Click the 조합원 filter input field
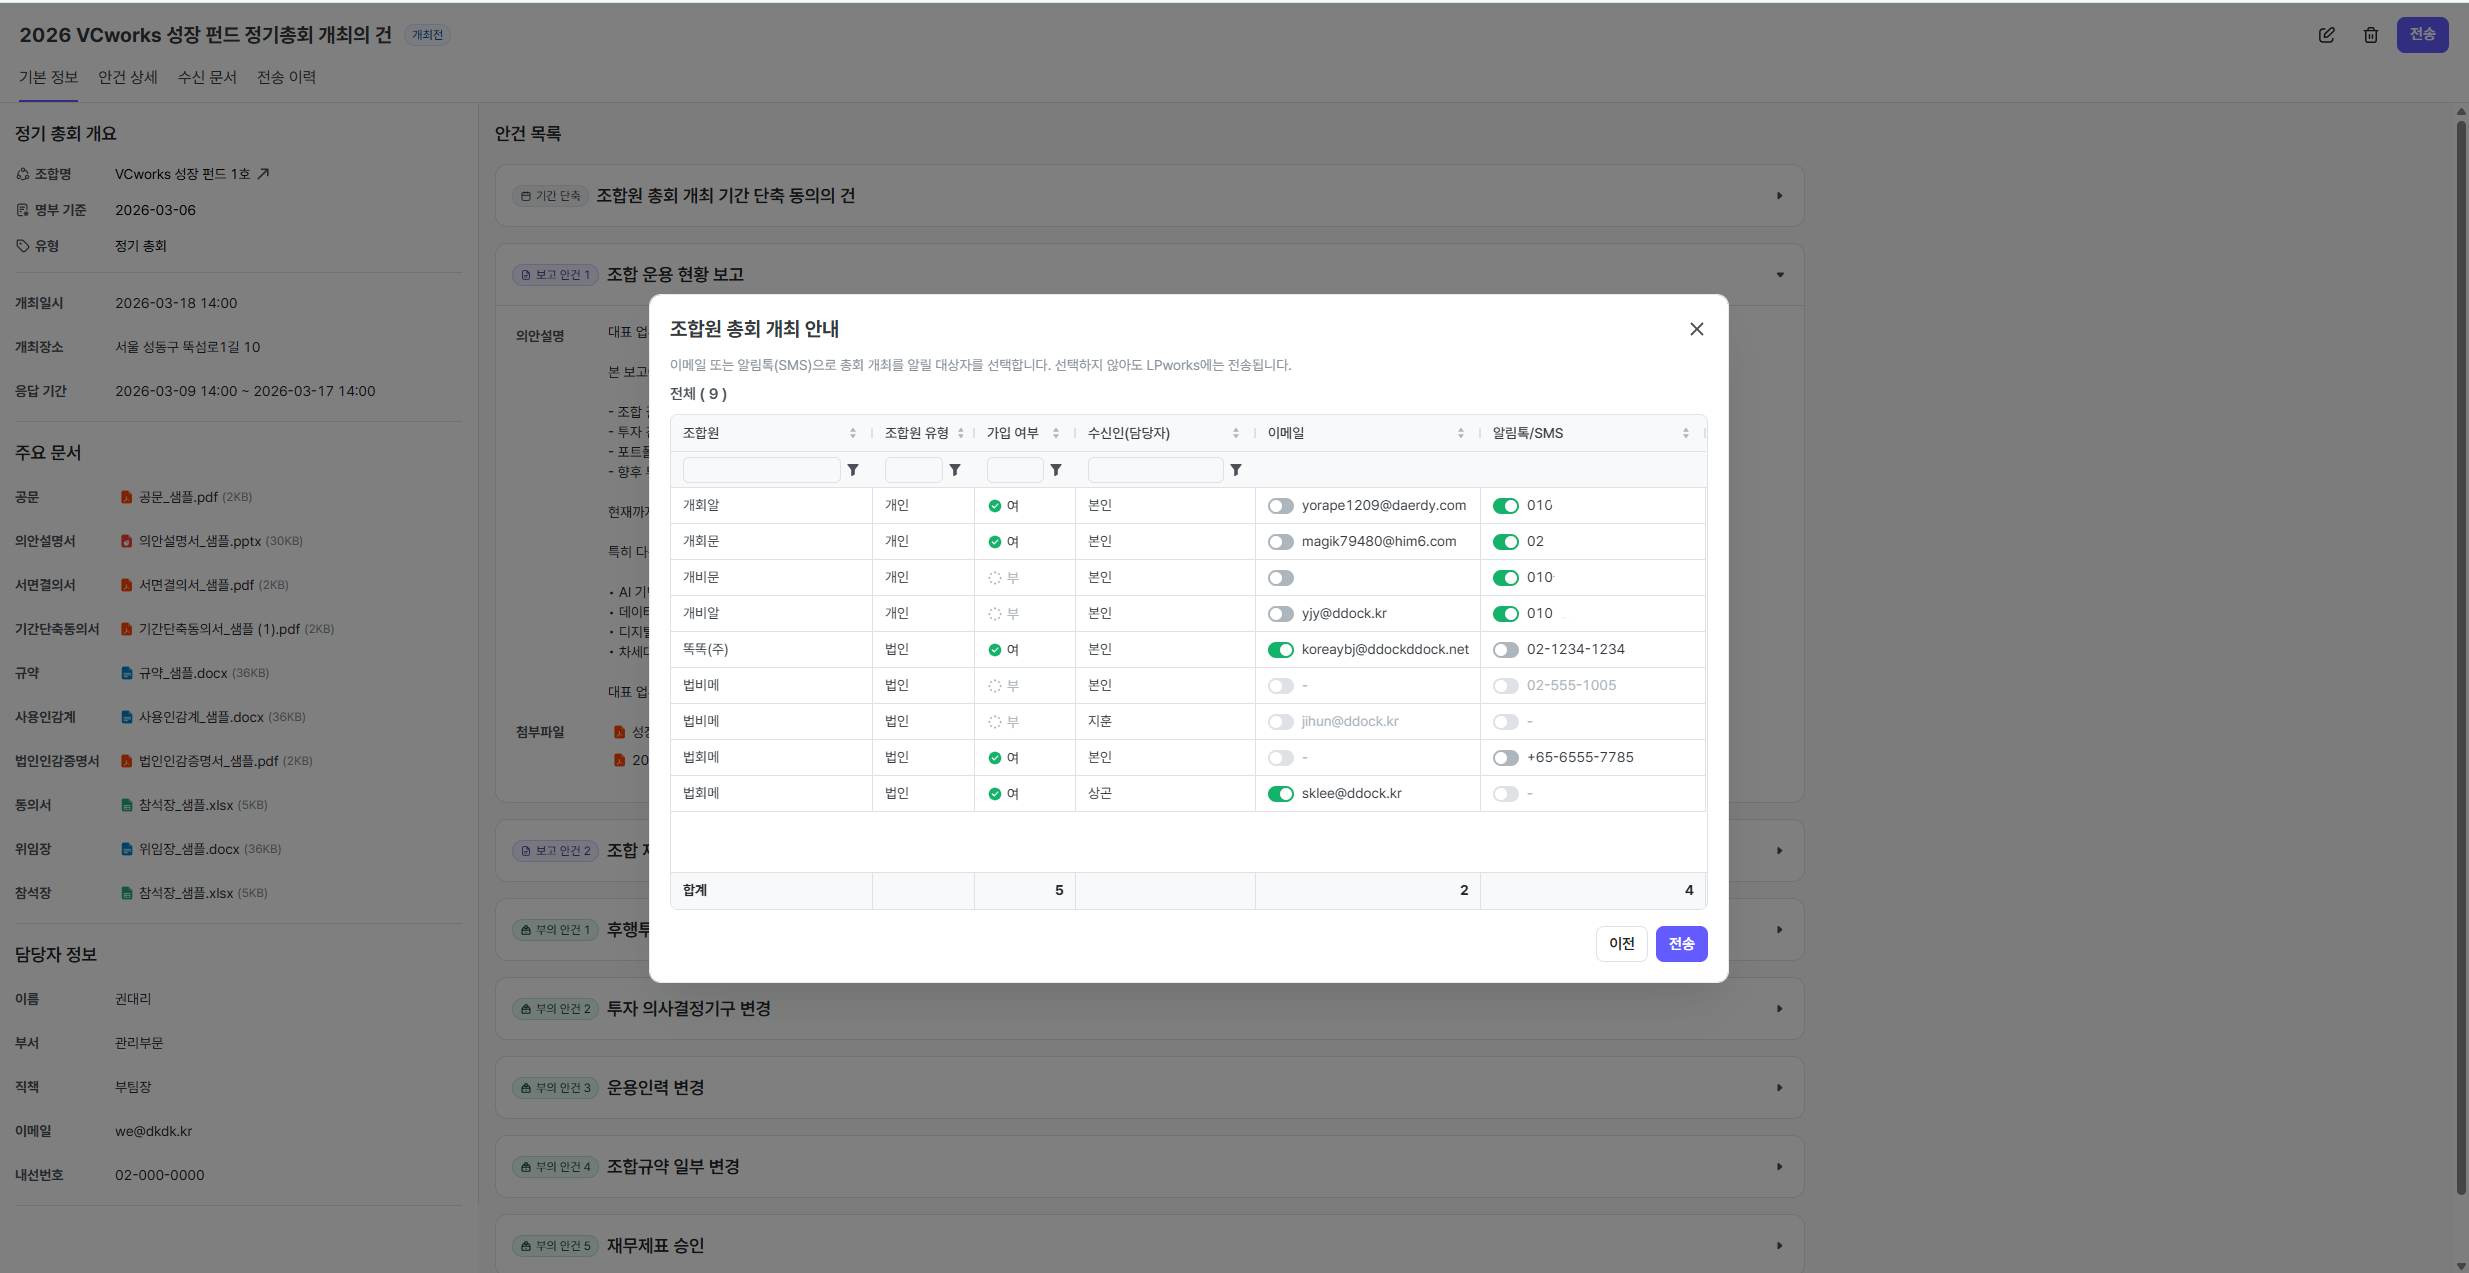The image size is (2469, 1273). (761, 470)
